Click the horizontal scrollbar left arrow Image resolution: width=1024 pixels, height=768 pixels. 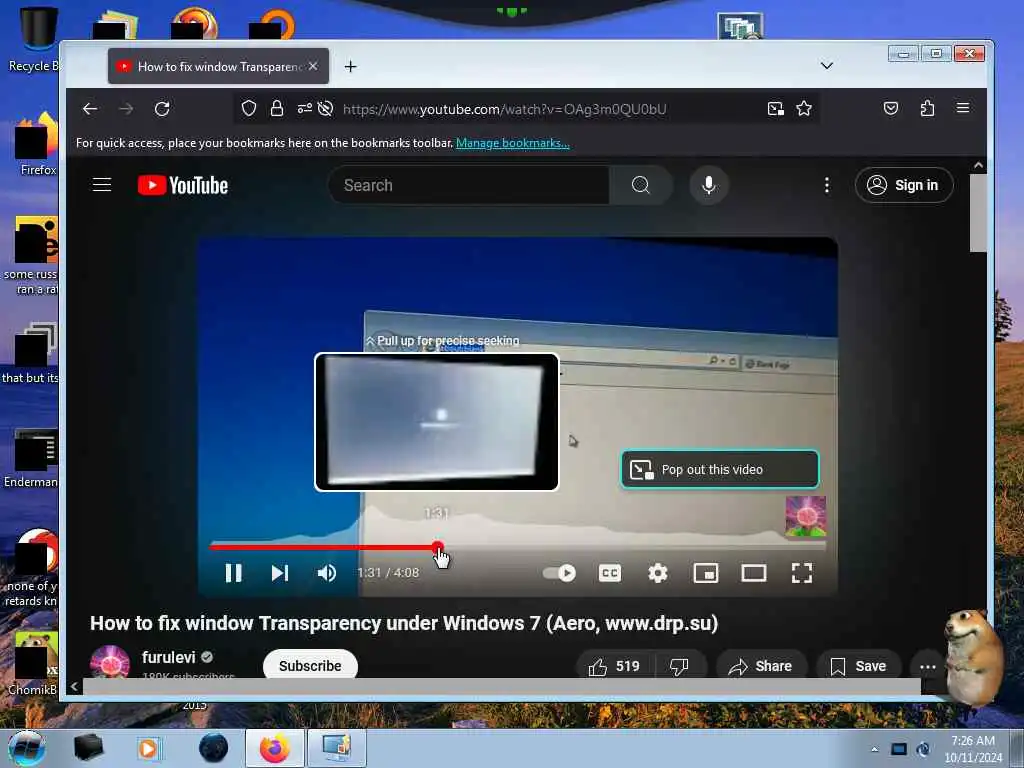pyautogui.click(x=74, y=686)
